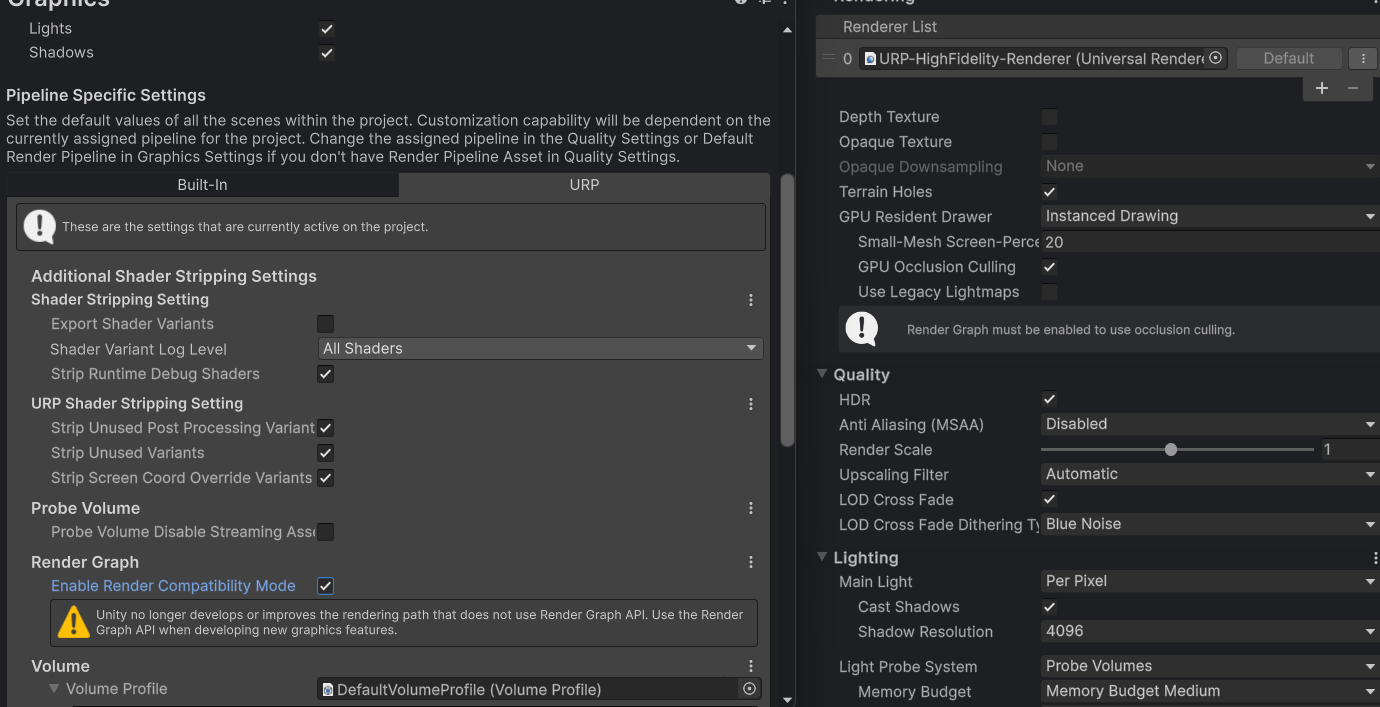The image size is (1380, 707).
Task: Toggle the Shadows checkbox
Action: coord(326,52)
